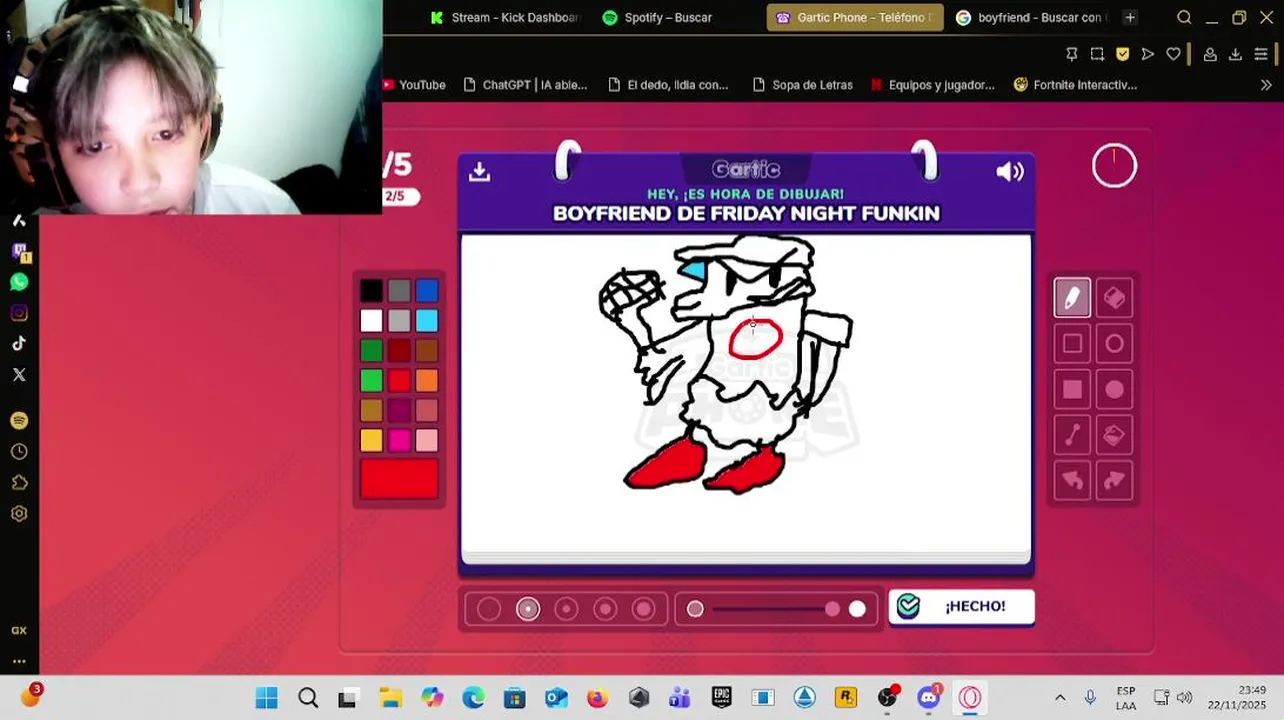The height and width of the screenshot is (720, 1284).
Task: Open the ChatGPT bookmark
Action: (x=526, y=85)
